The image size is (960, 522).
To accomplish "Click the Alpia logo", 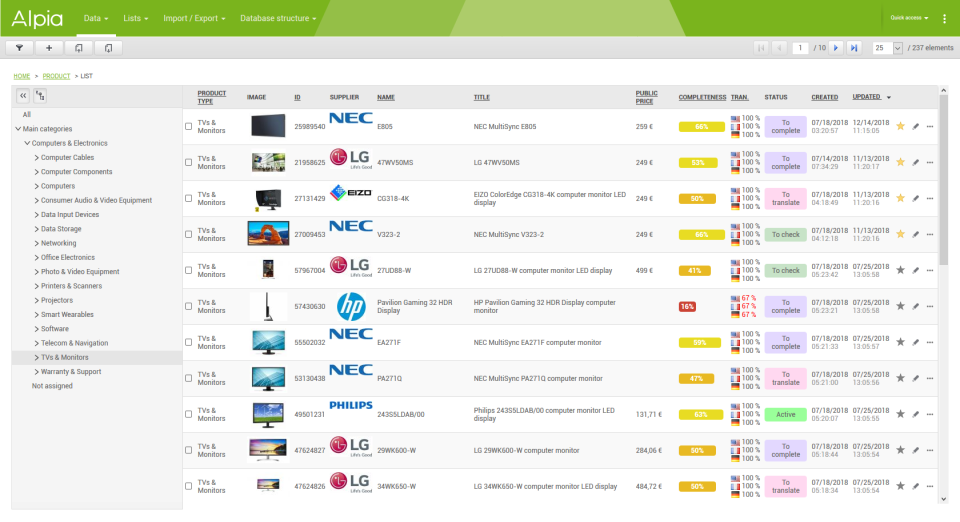I will [37, 18].
